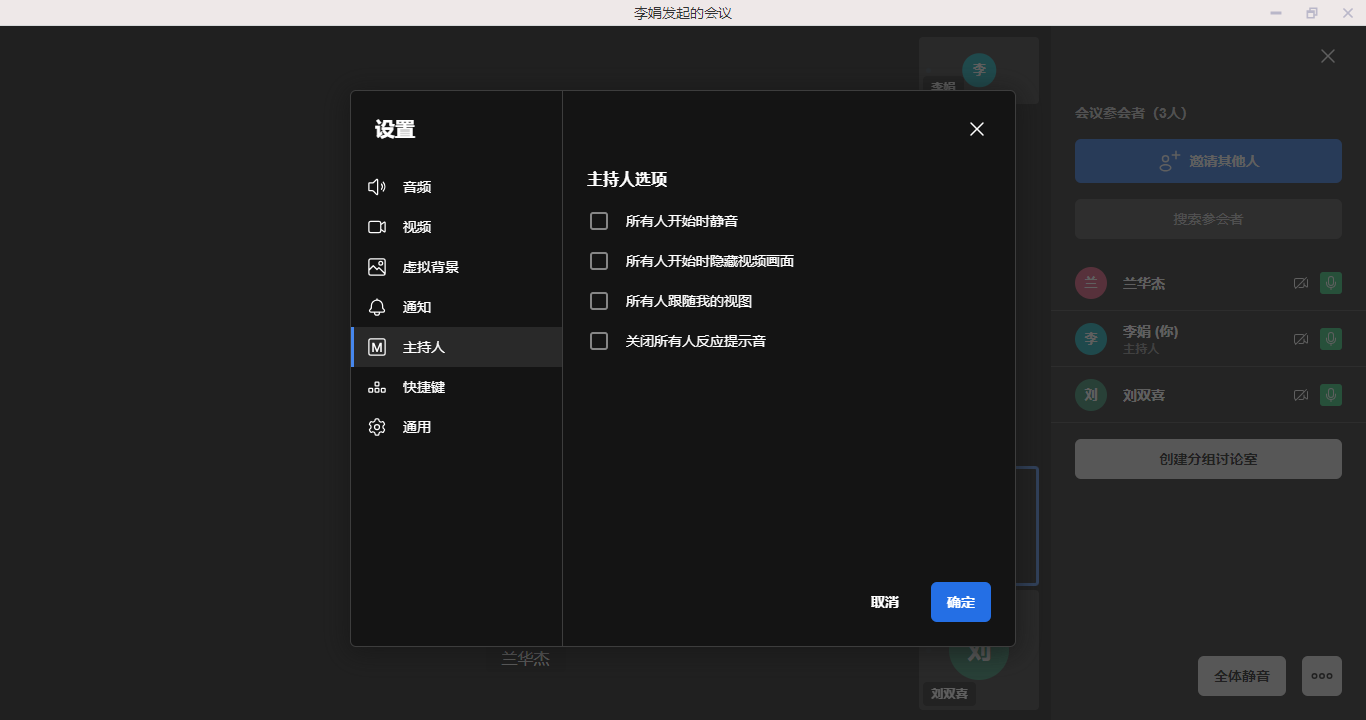Image resolution: width=1366 pixels, height=720 pixels.
Task: Click the 虚拟背景 picture icon
Action: [x=377, y=267]
